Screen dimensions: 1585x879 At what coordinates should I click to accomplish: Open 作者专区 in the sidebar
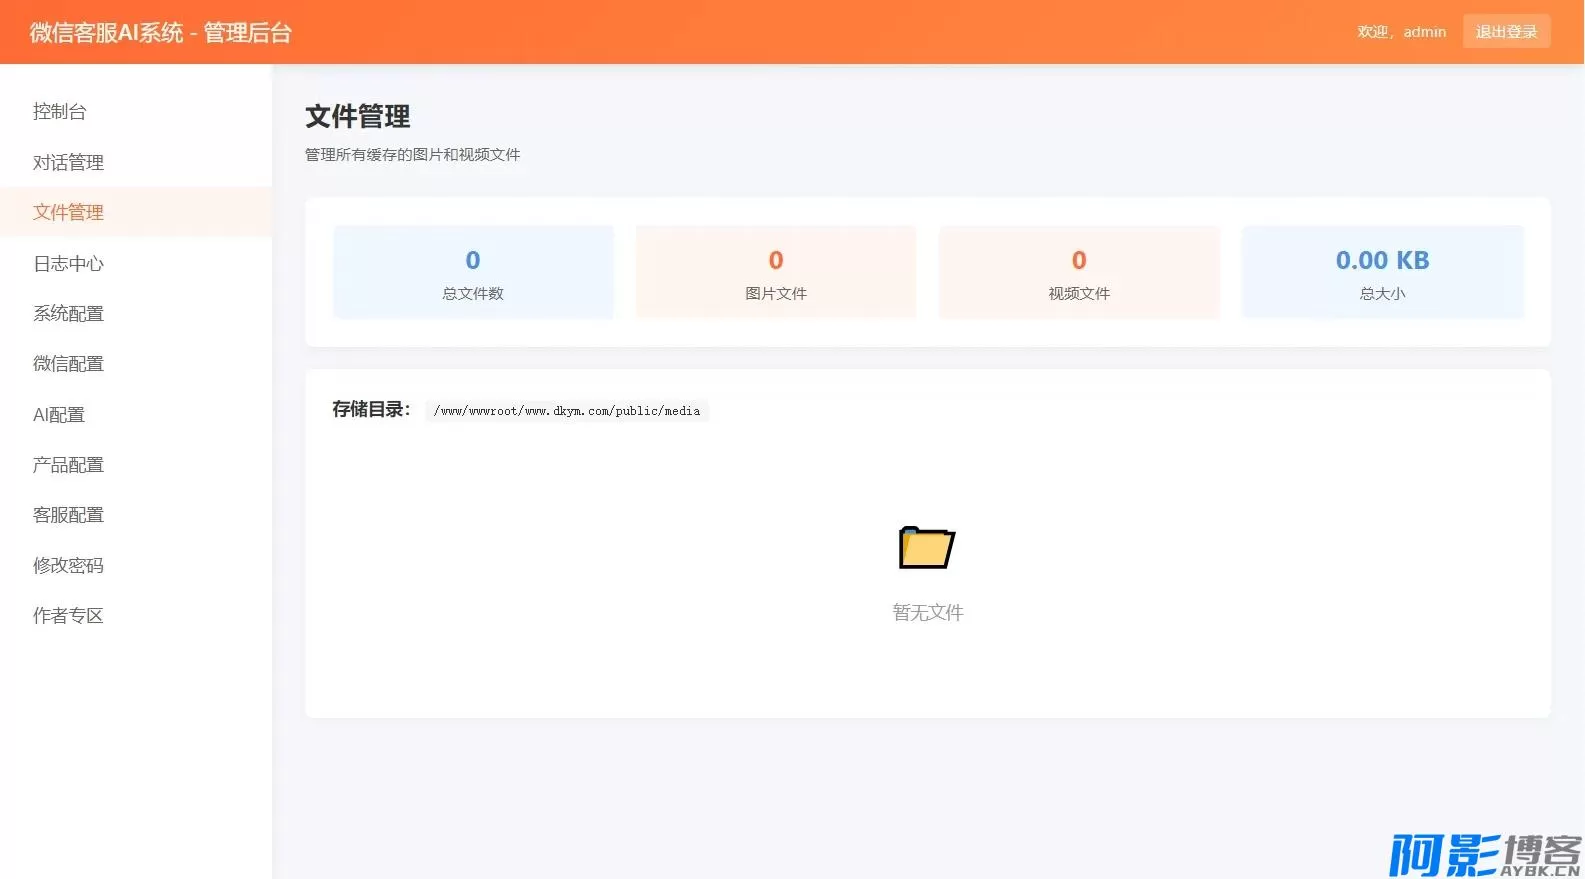(68, 615)
